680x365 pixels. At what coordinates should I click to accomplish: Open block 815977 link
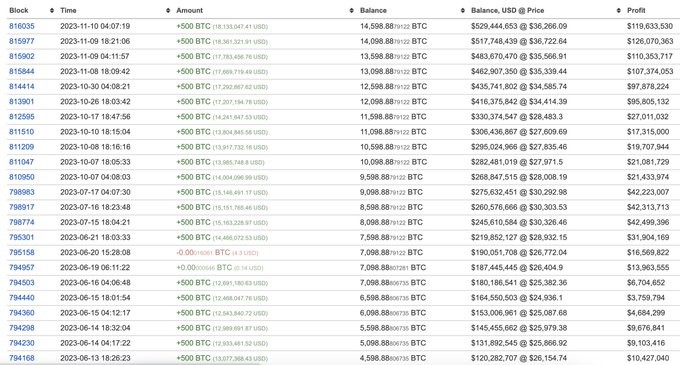click(x=22, y=41)
